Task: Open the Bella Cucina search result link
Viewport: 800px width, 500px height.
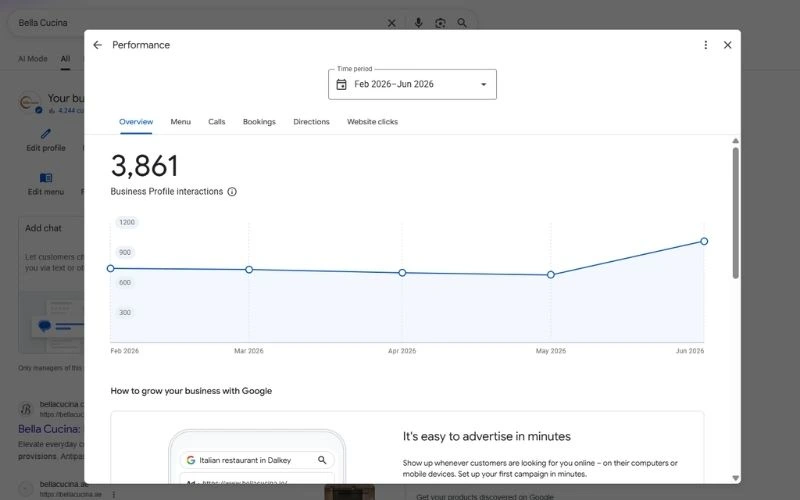Action: pos(49,429)
